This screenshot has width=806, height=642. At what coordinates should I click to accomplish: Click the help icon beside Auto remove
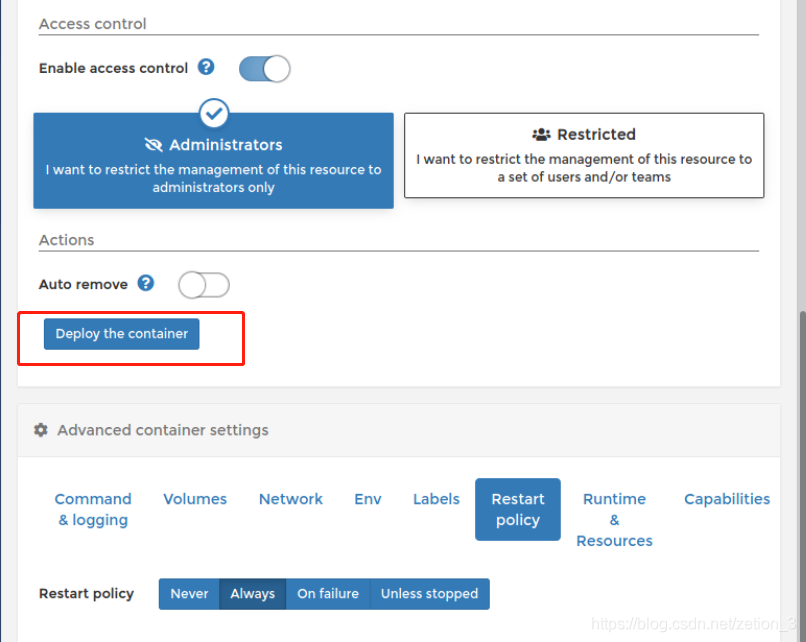[145, 283]
